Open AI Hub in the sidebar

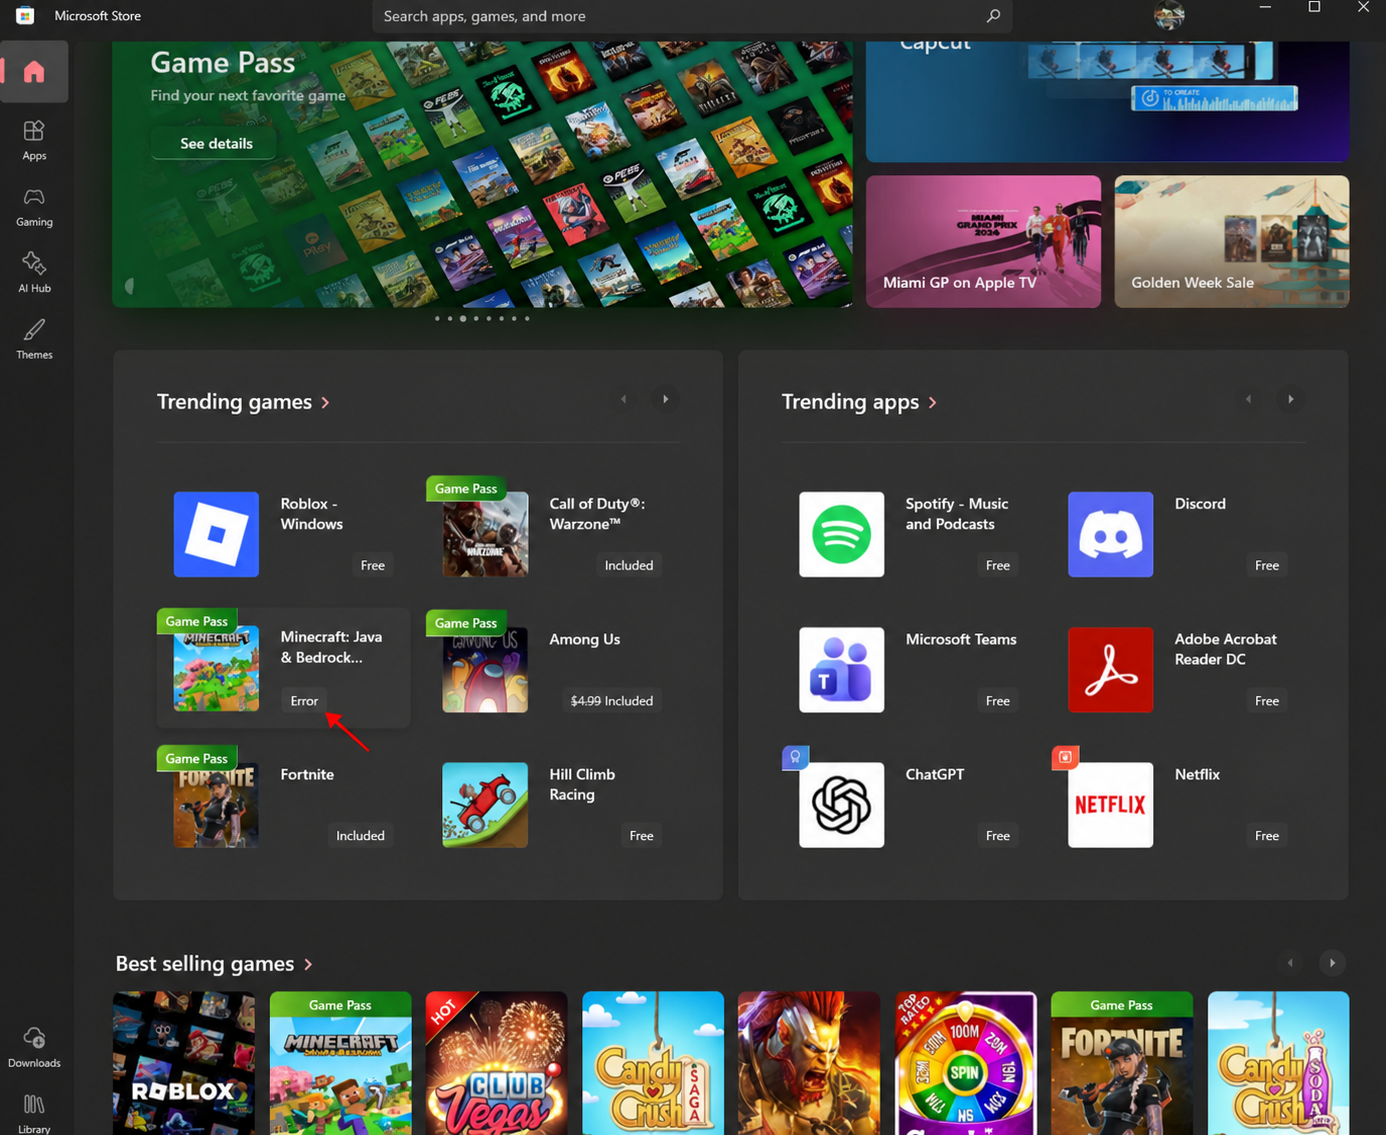(x=34, y=273)
